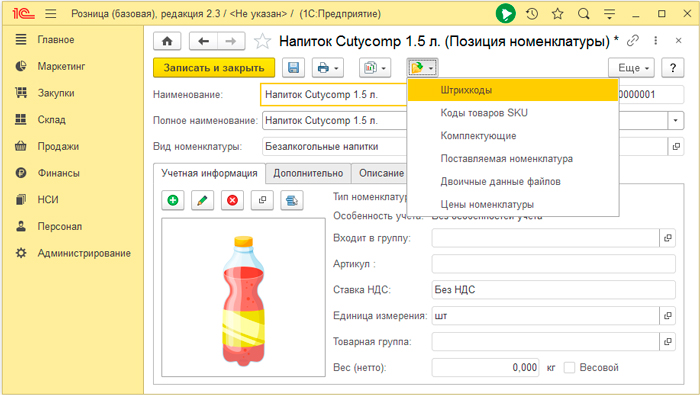
Task: Select Коды товаров SKU
Action: tap(513, 113)
